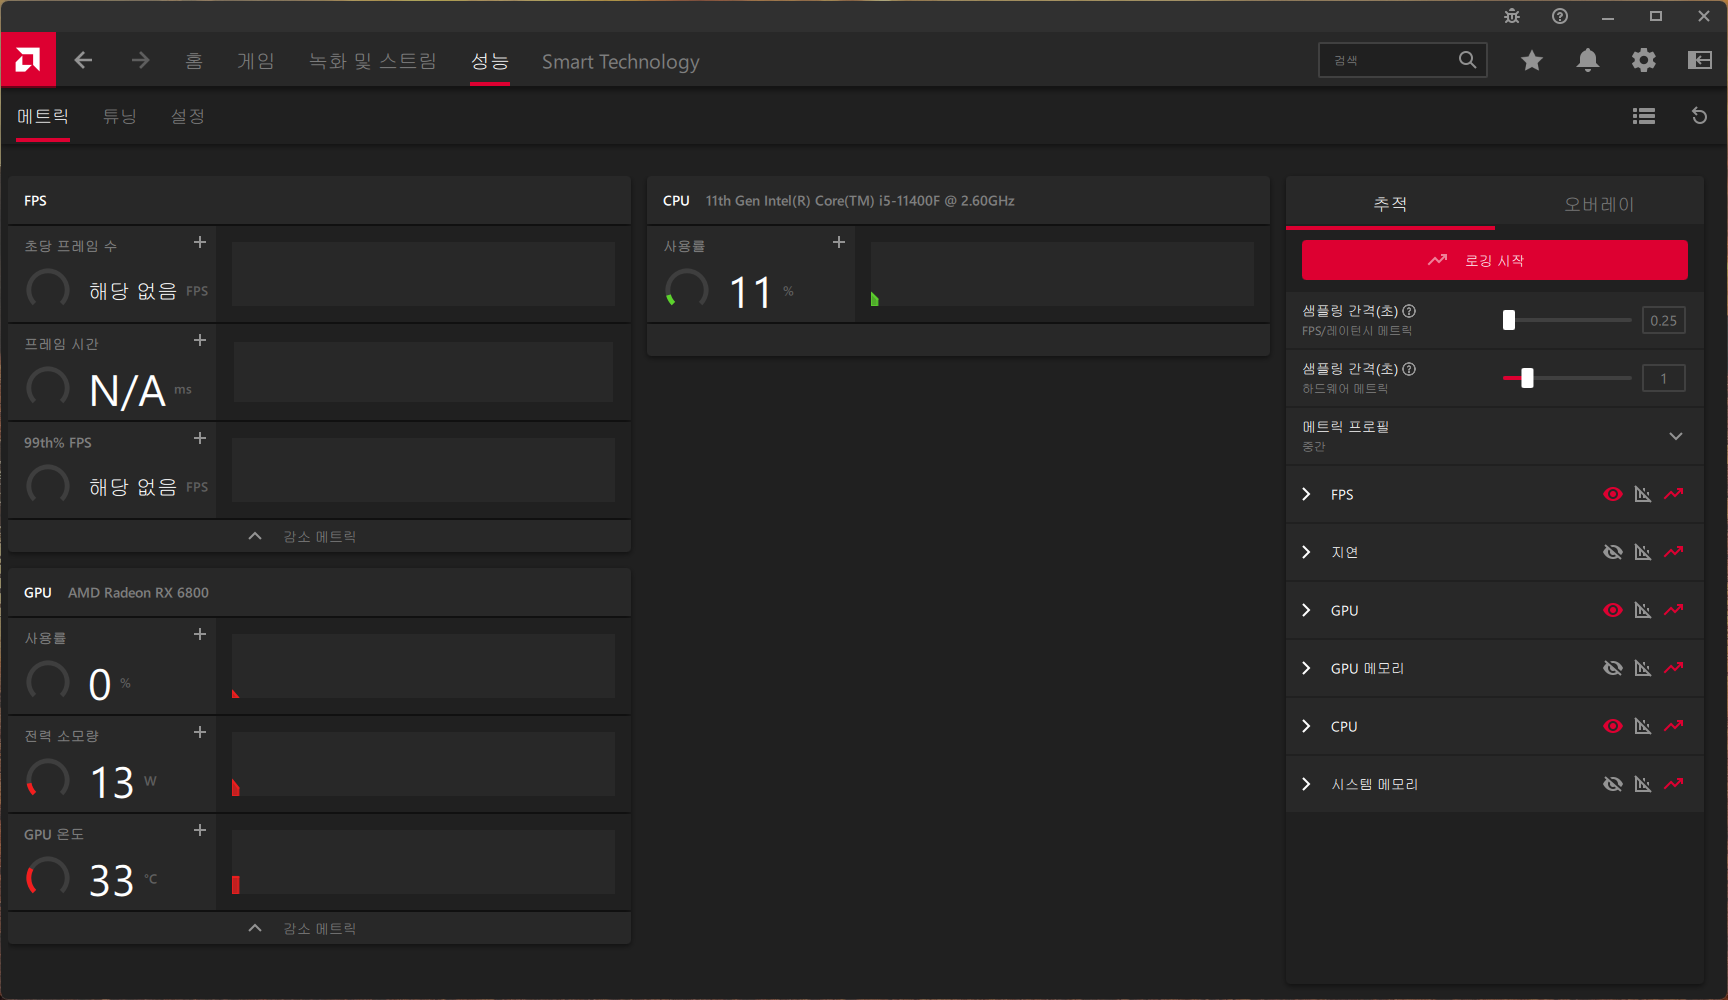Hide GPU overlay with eye icon
Screen dimensions: 1728x1000
pyautogui.click(x=1613, y=610)
